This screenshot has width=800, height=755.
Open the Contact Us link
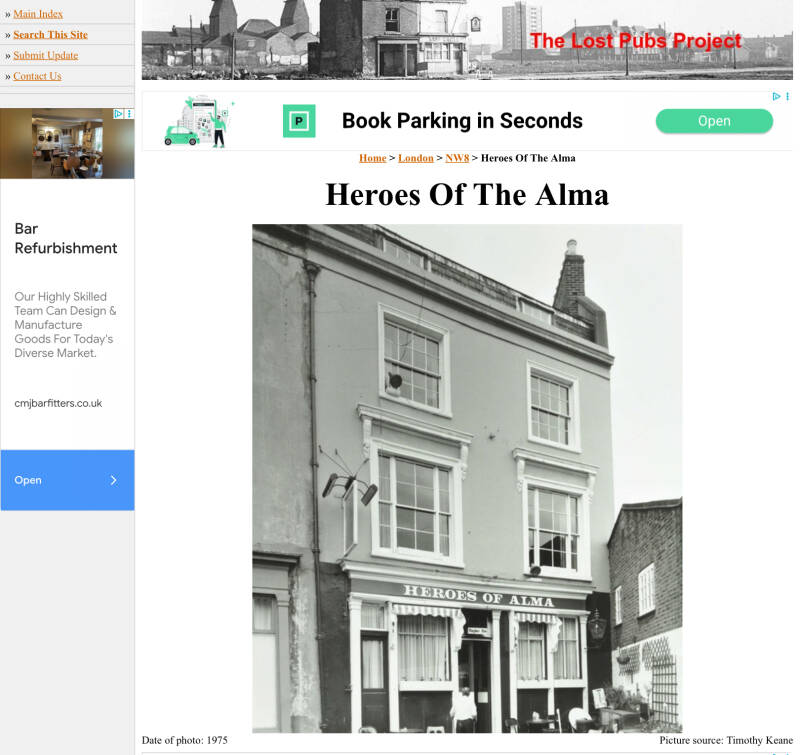click(x=37, y=76)
